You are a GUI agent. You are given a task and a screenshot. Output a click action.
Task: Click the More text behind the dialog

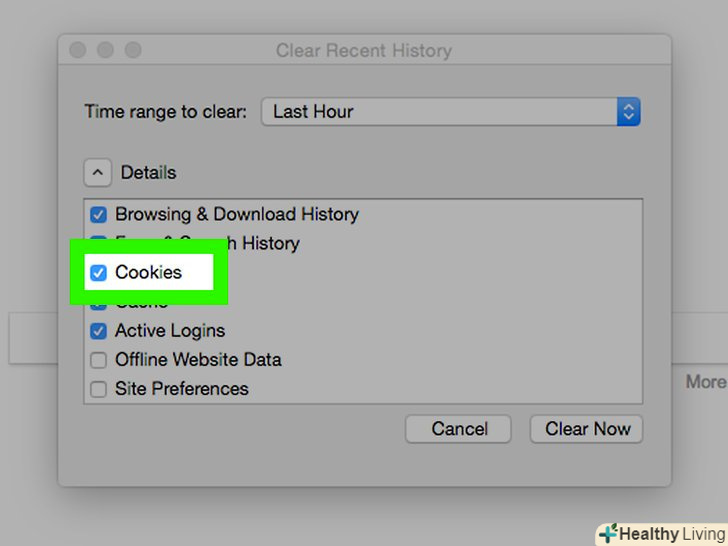[705, 382]
